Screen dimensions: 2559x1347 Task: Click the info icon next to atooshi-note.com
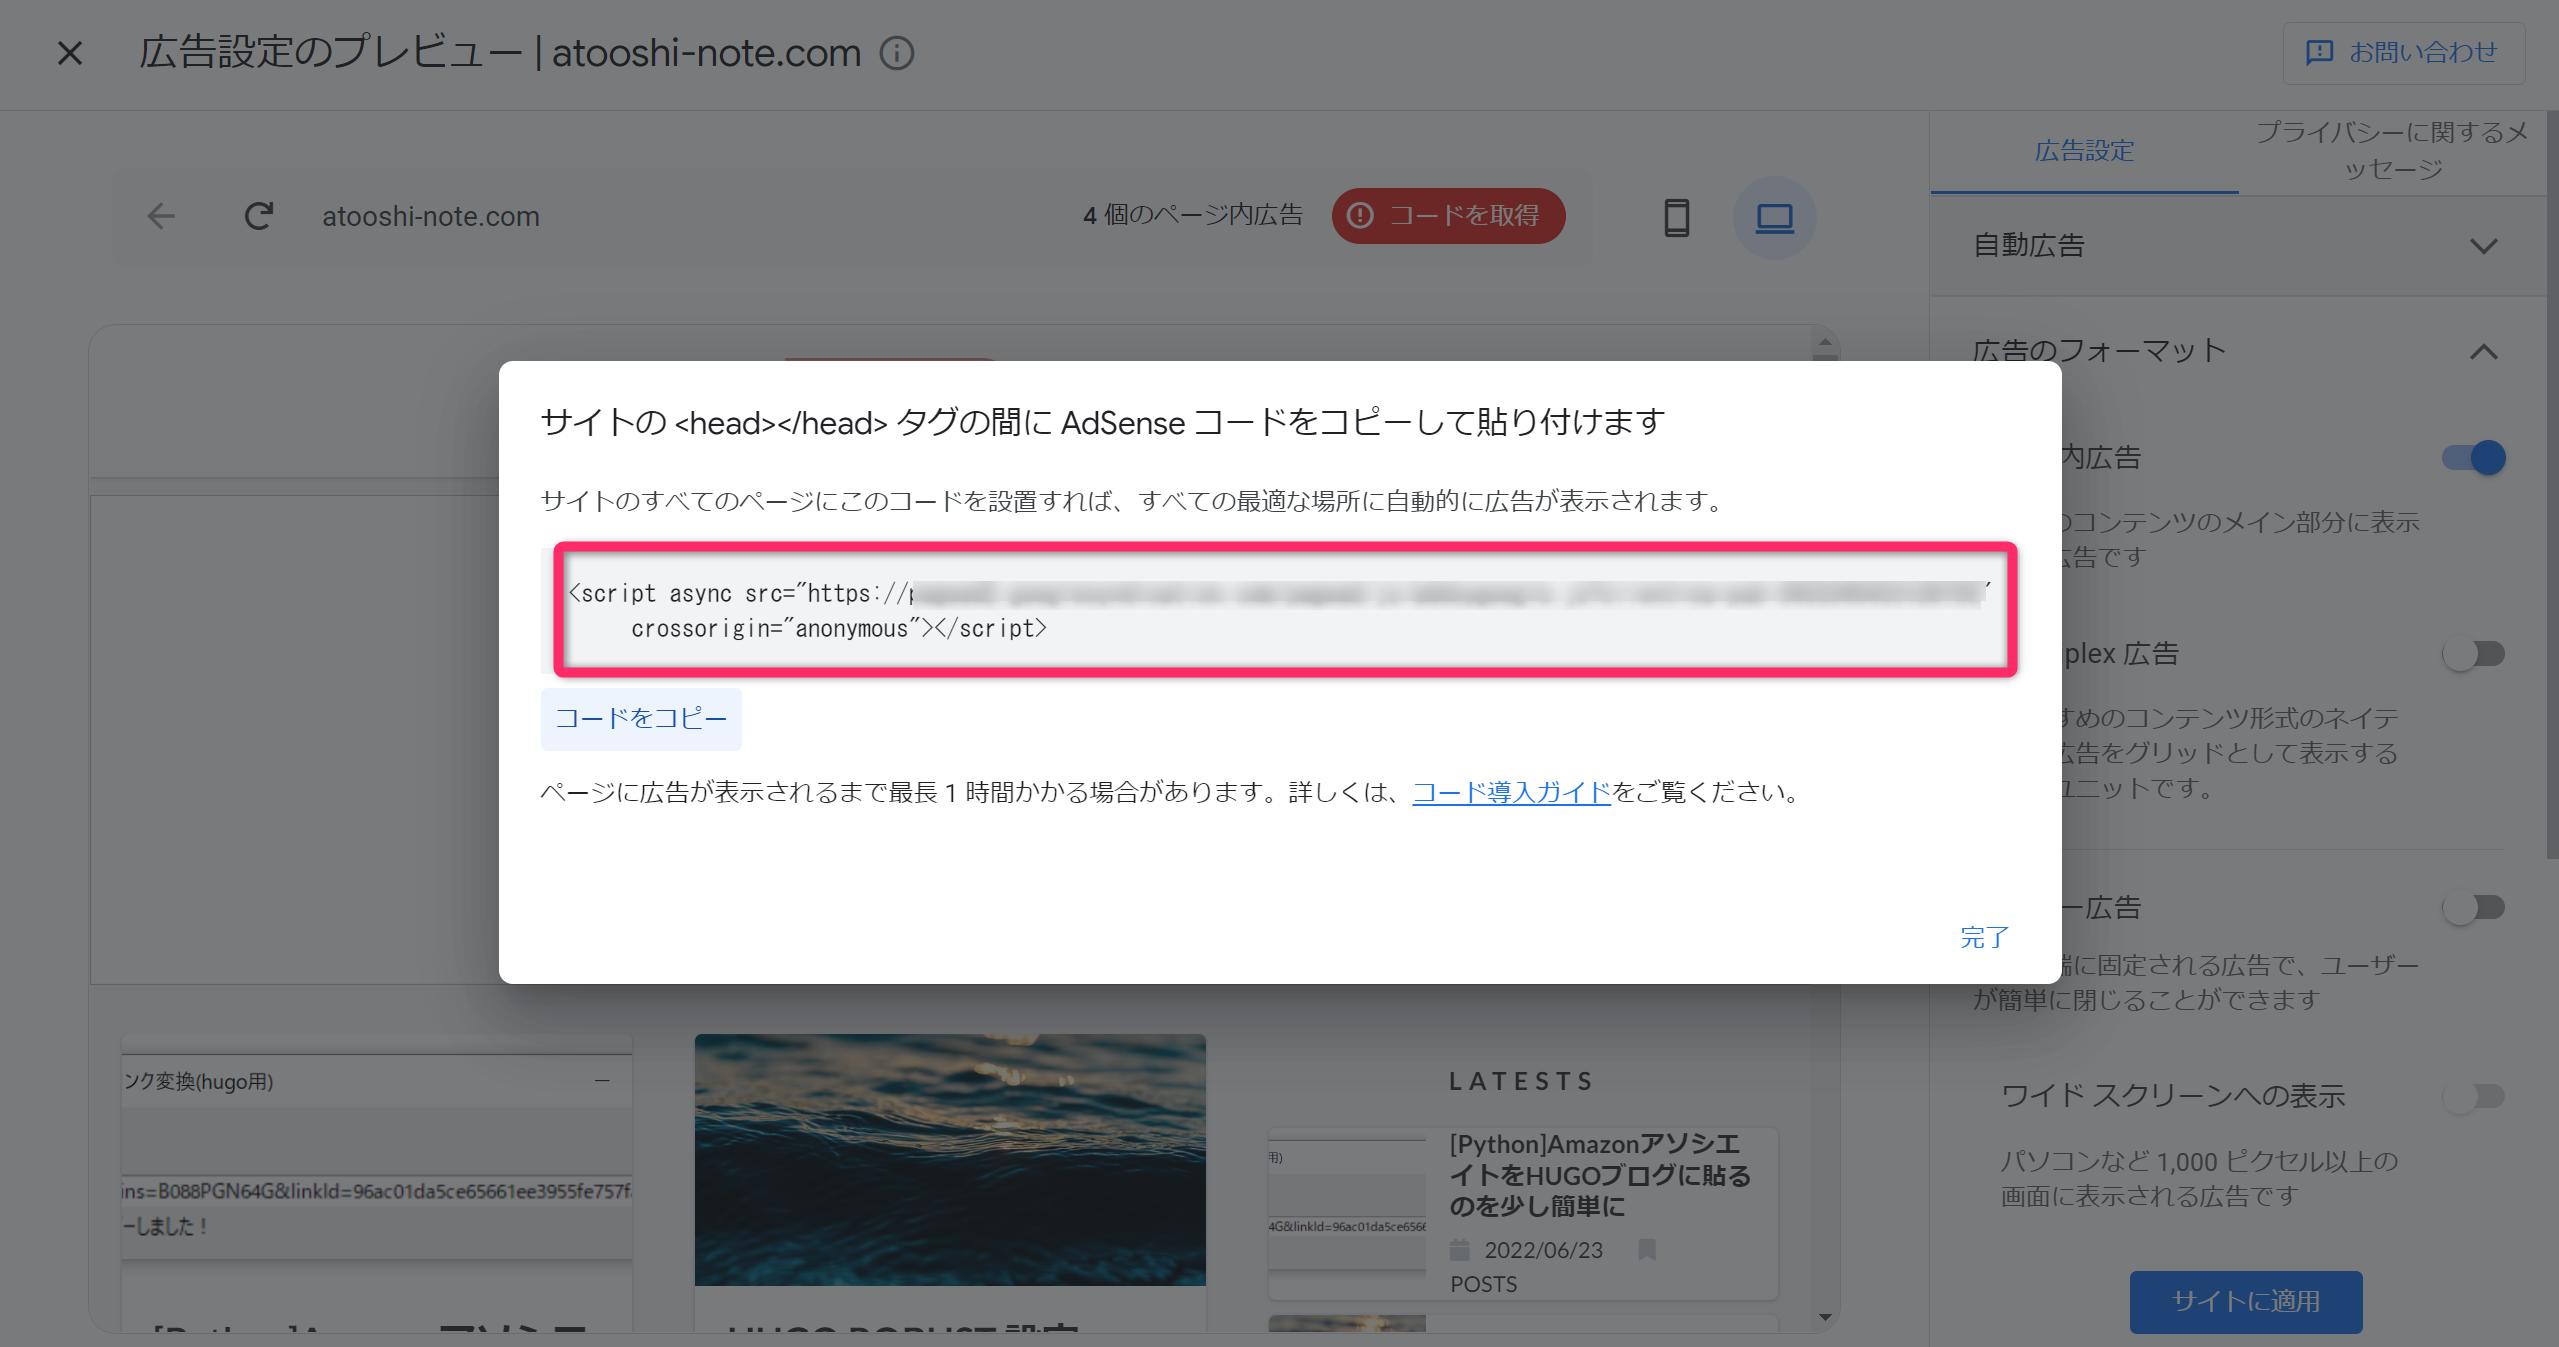point(896,53)
